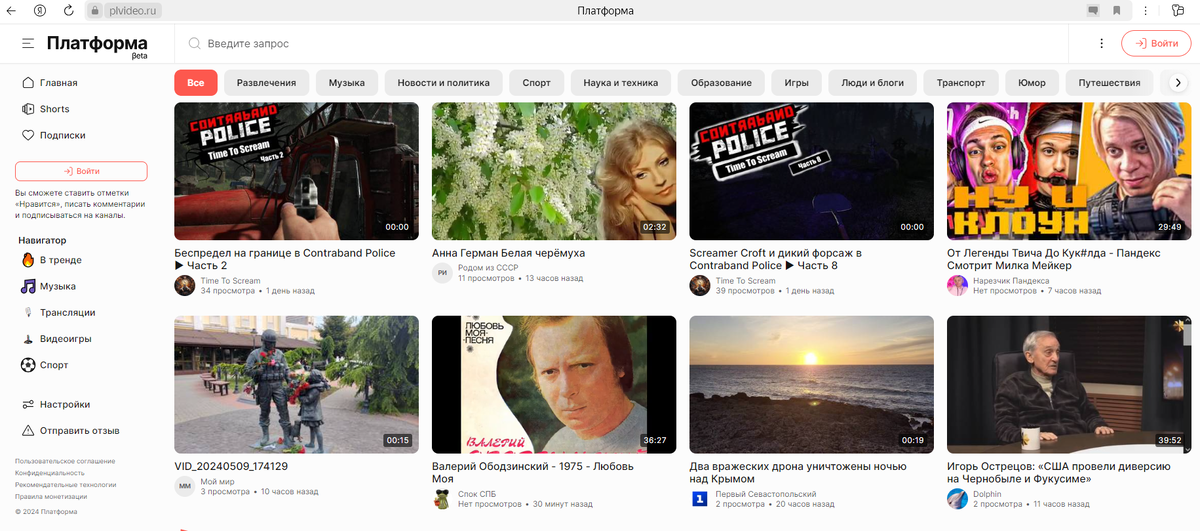Open Игорь Острецов interview thumbnail
The width and height of the screenshot is (1200, 531).
coord(1069,384)
